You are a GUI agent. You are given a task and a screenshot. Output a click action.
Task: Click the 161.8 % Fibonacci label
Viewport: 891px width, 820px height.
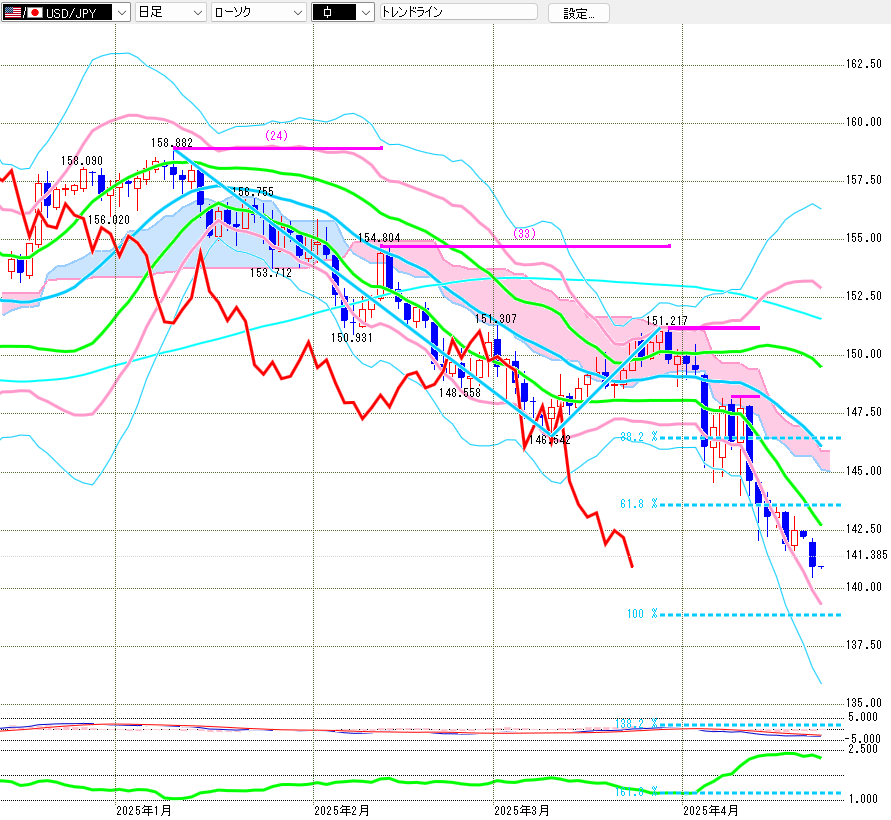click(636, 792)
